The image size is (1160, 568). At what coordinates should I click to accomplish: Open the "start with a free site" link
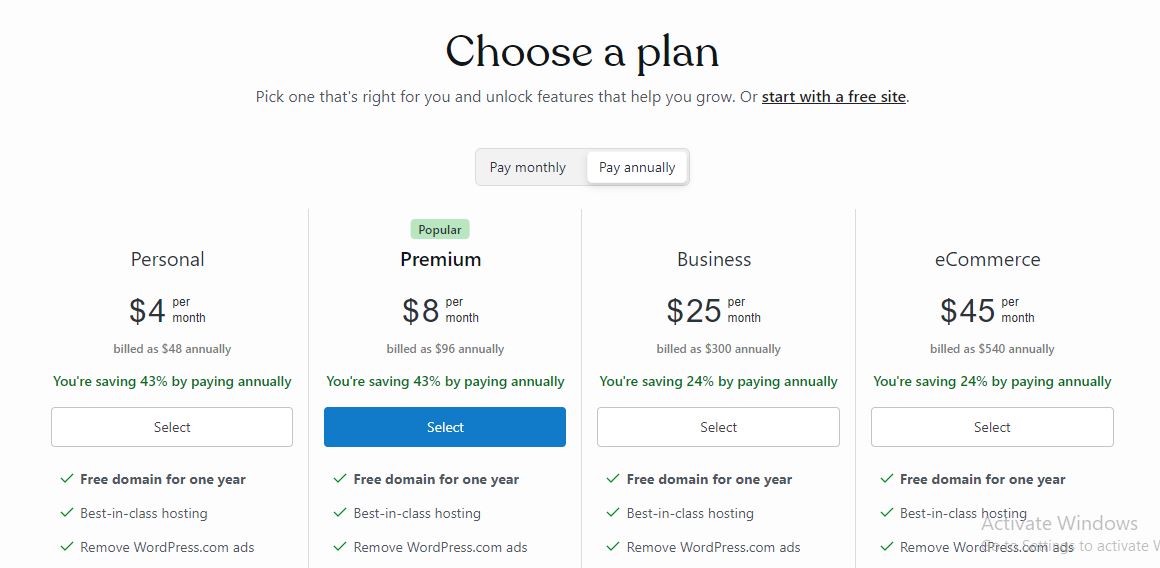pyautogui.click(x=833, y=97)
